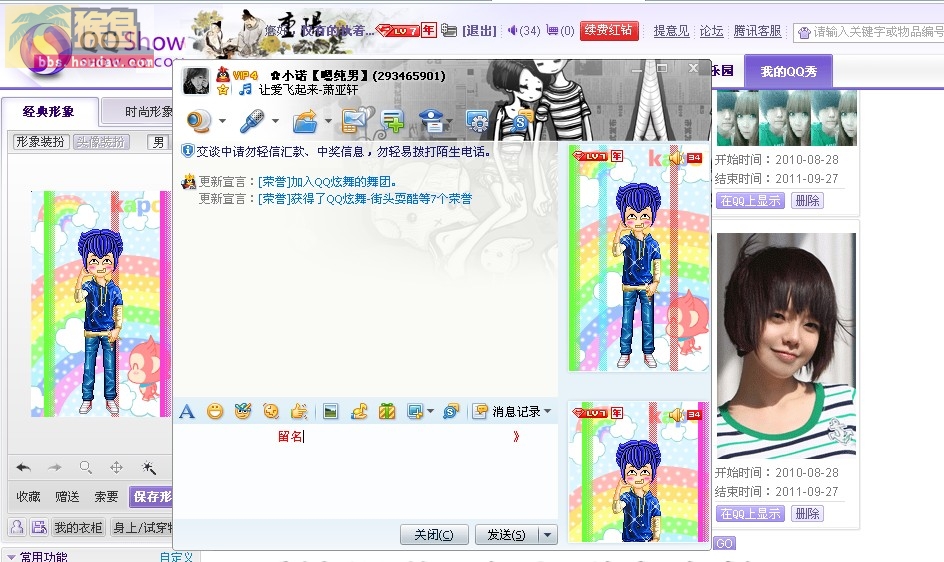This screenshot has width=944, height=562.
Task: Click the magic emoticon icon
Action: (x=243, y=411)
